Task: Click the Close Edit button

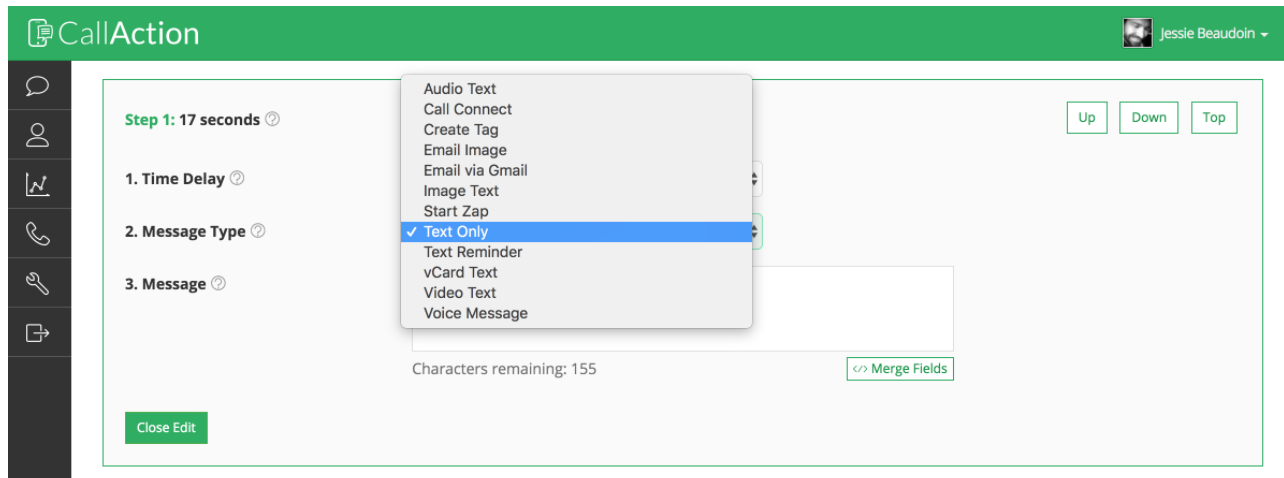Action: pyautogui.click(x=166, y=427)
